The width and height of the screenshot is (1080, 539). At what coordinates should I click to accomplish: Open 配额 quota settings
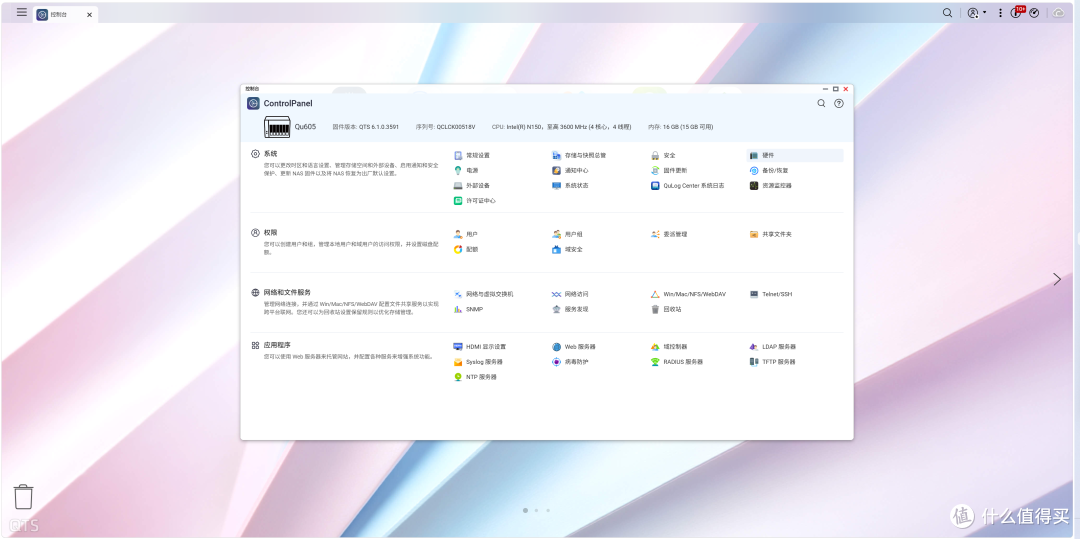466,249
